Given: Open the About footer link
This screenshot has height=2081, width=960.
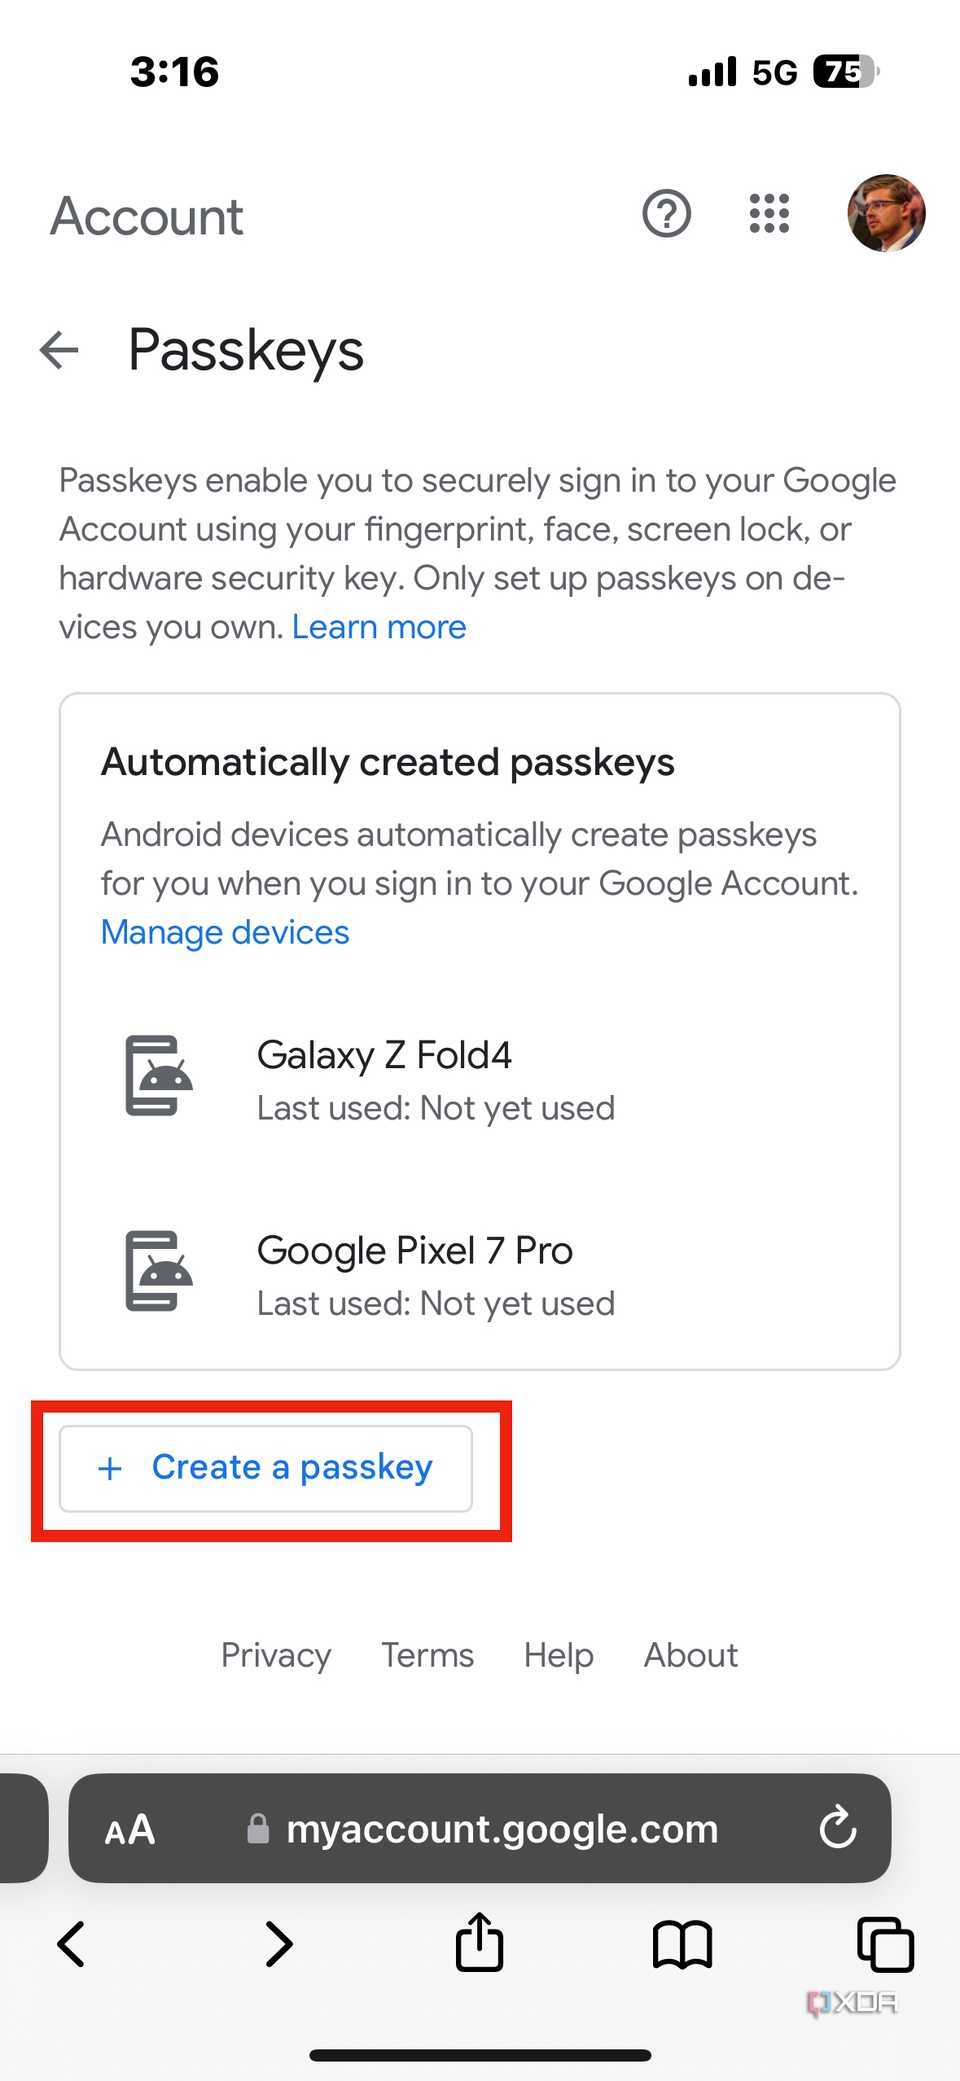Looking at the screenshot, I should point(691,1655).
